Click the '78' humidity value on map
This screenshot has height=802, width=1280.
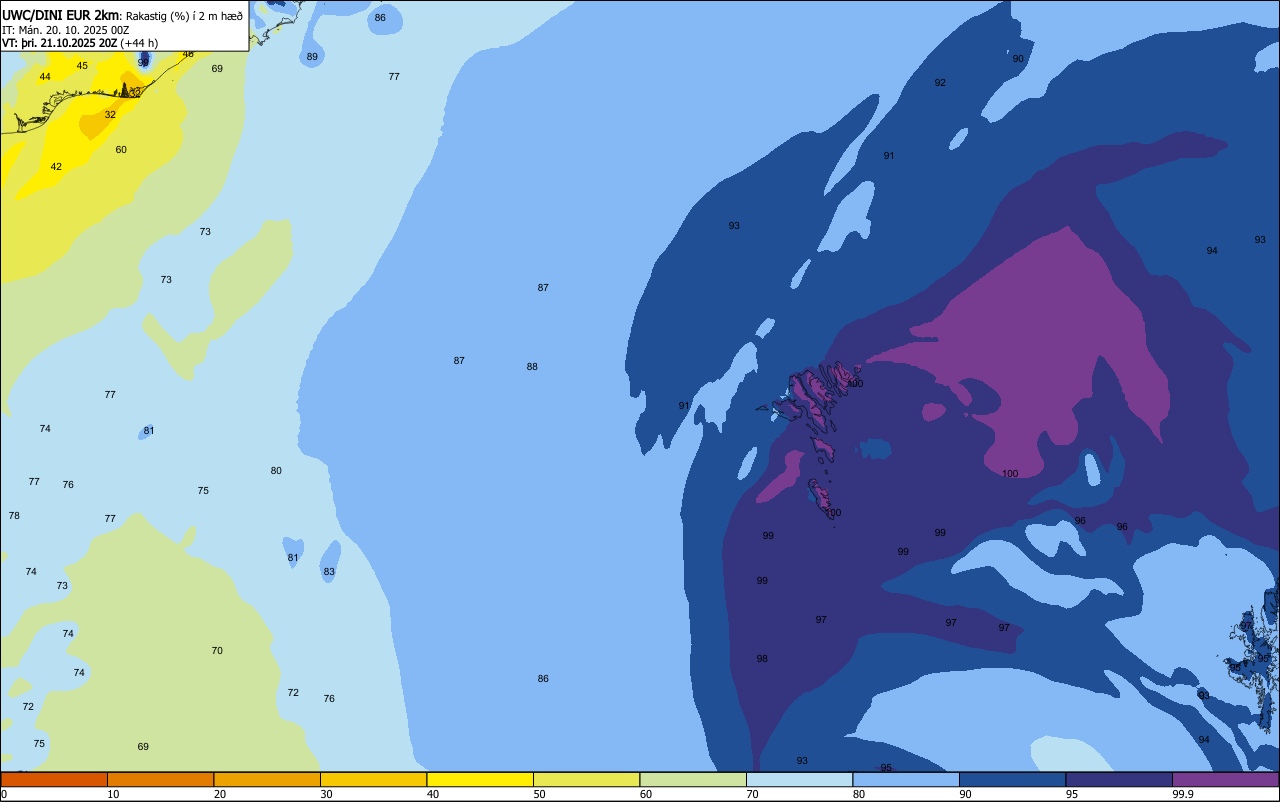[x=14, y=516]
